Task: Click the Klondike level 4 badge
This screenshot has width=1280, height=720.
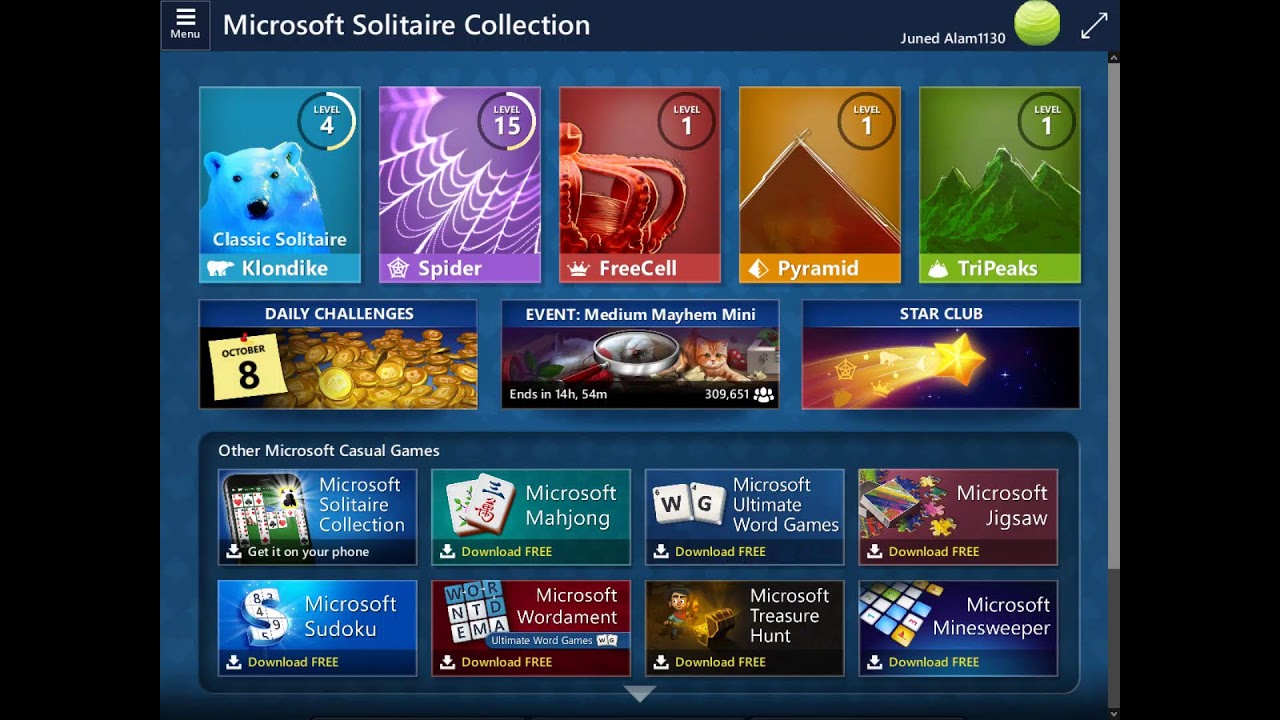Action: pyautogui.click(x=327, y=121)
